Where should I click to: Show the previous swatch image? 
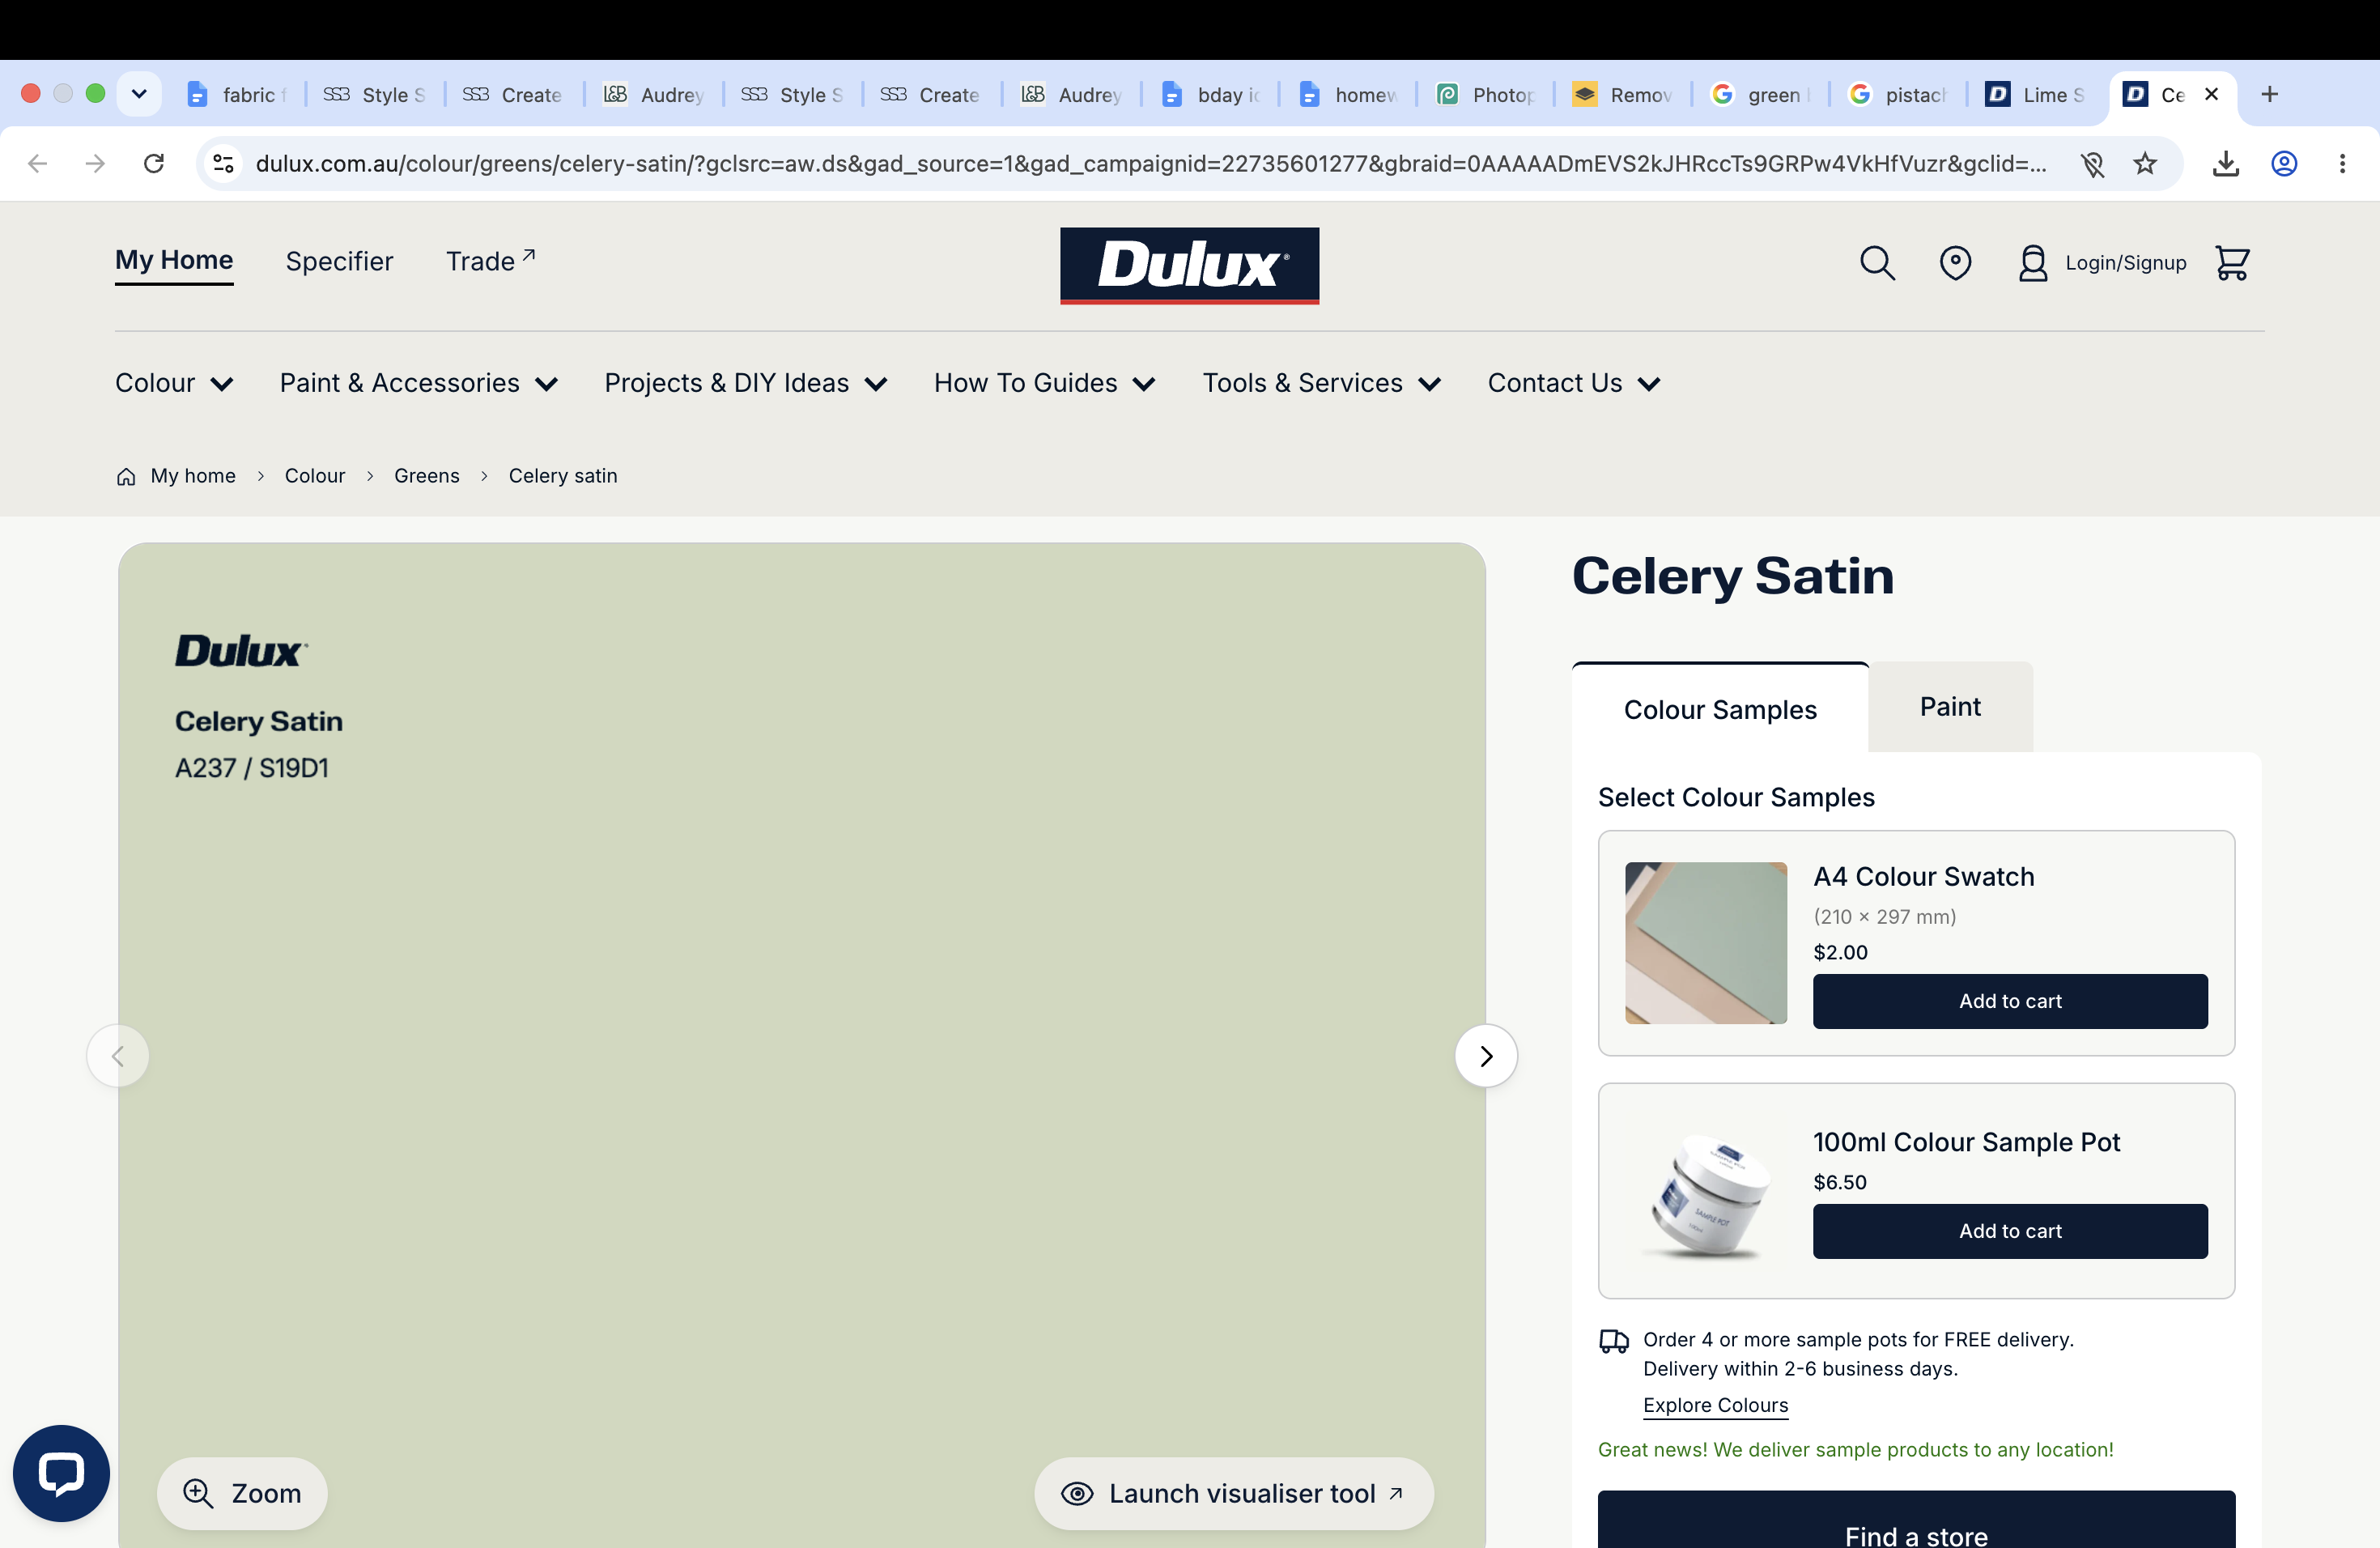click(118, 1056)
